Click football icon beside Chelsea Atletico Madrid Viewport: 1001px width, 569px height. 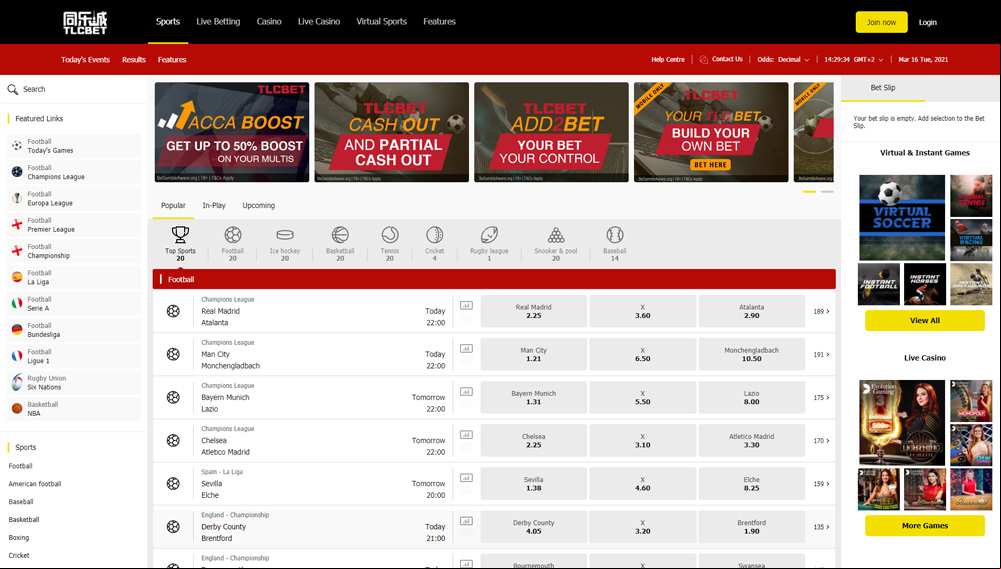tap(173, 441)
